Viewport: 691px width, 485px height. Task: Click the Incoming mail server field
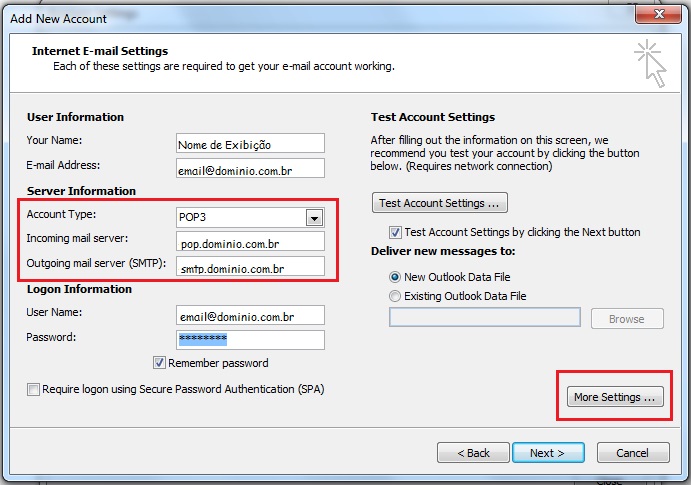pos(250,241)
